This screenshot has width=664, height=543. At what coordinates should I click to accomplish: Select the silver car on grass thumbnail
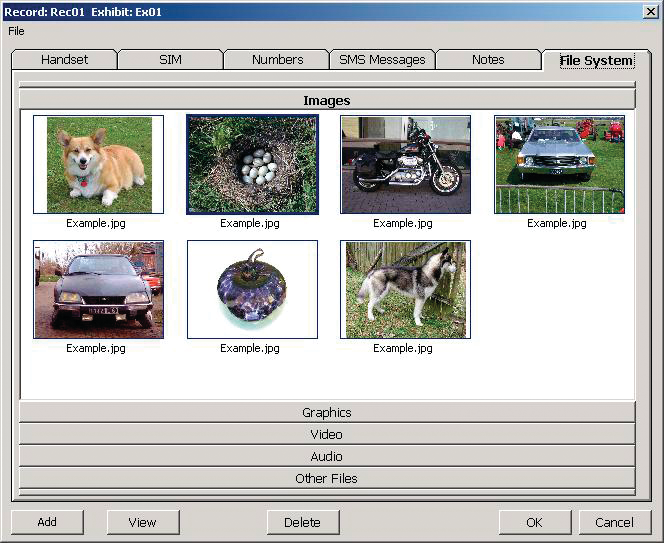click(559, 164)
